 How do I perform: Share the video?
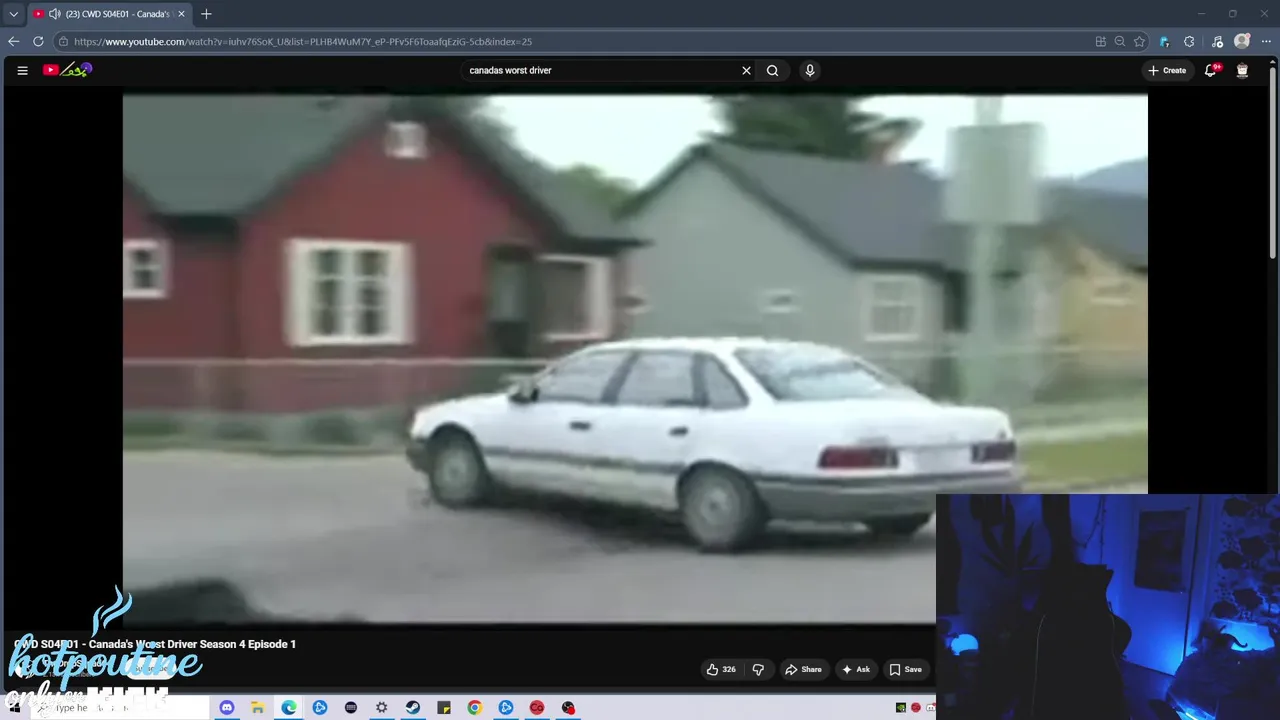804,669
